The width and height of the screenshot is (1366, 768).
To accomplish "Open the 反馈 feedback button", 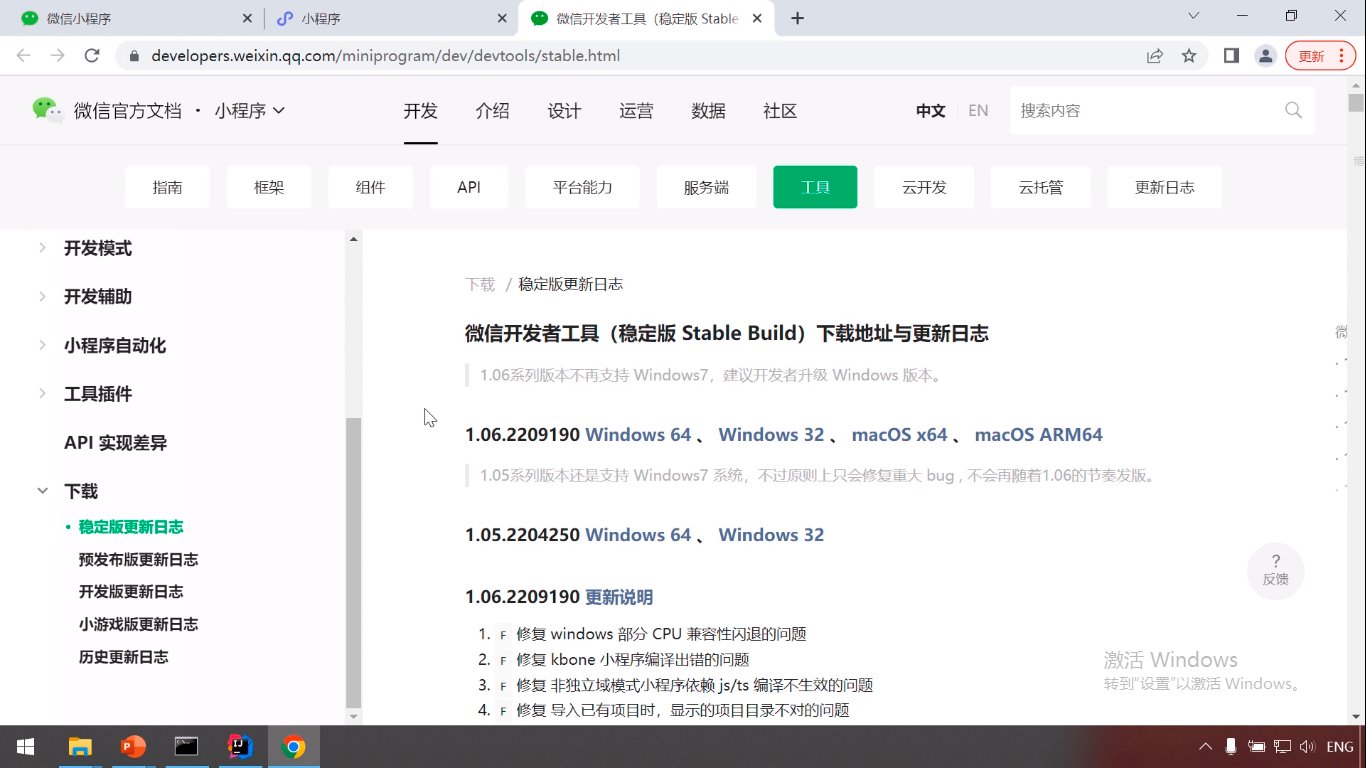I will [1275, 571].
